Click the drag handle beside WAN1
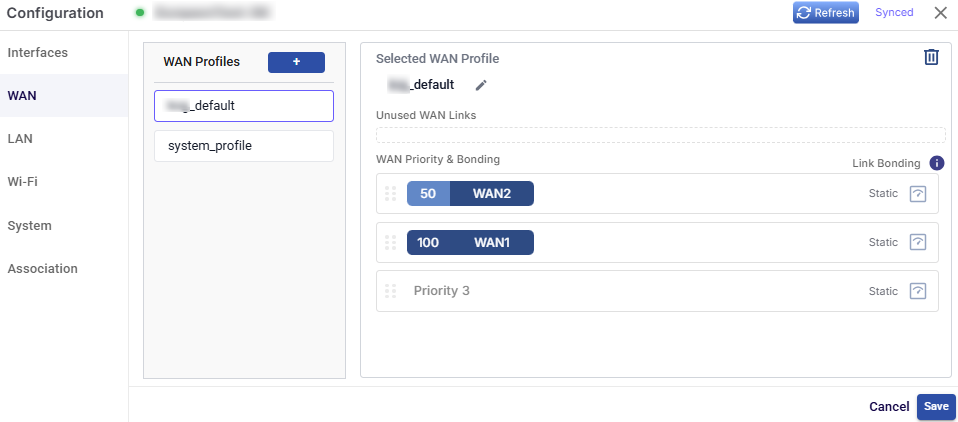Screen dimensions: 958x422 click(x=391, y=242)
